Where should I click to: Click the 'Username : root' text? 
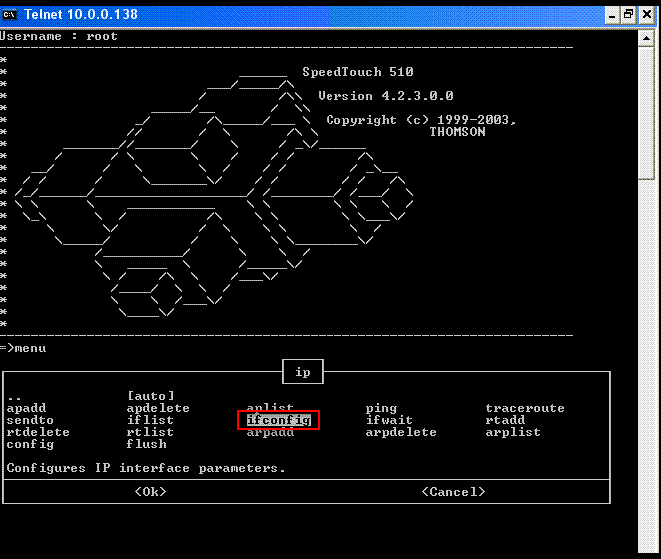(59, 36)
